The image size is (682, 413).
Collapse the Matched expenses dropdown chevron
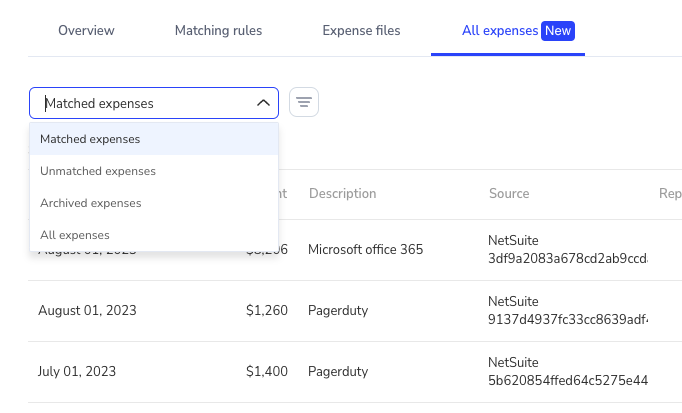point(263,103)
